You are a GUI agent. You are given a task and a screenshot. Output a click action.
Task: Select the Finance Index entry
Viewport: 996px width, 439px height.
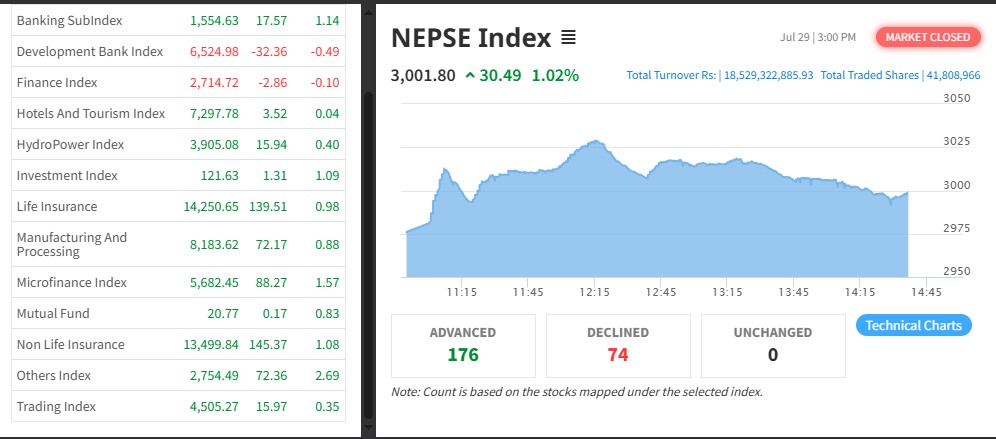click(x=56, y=82)
